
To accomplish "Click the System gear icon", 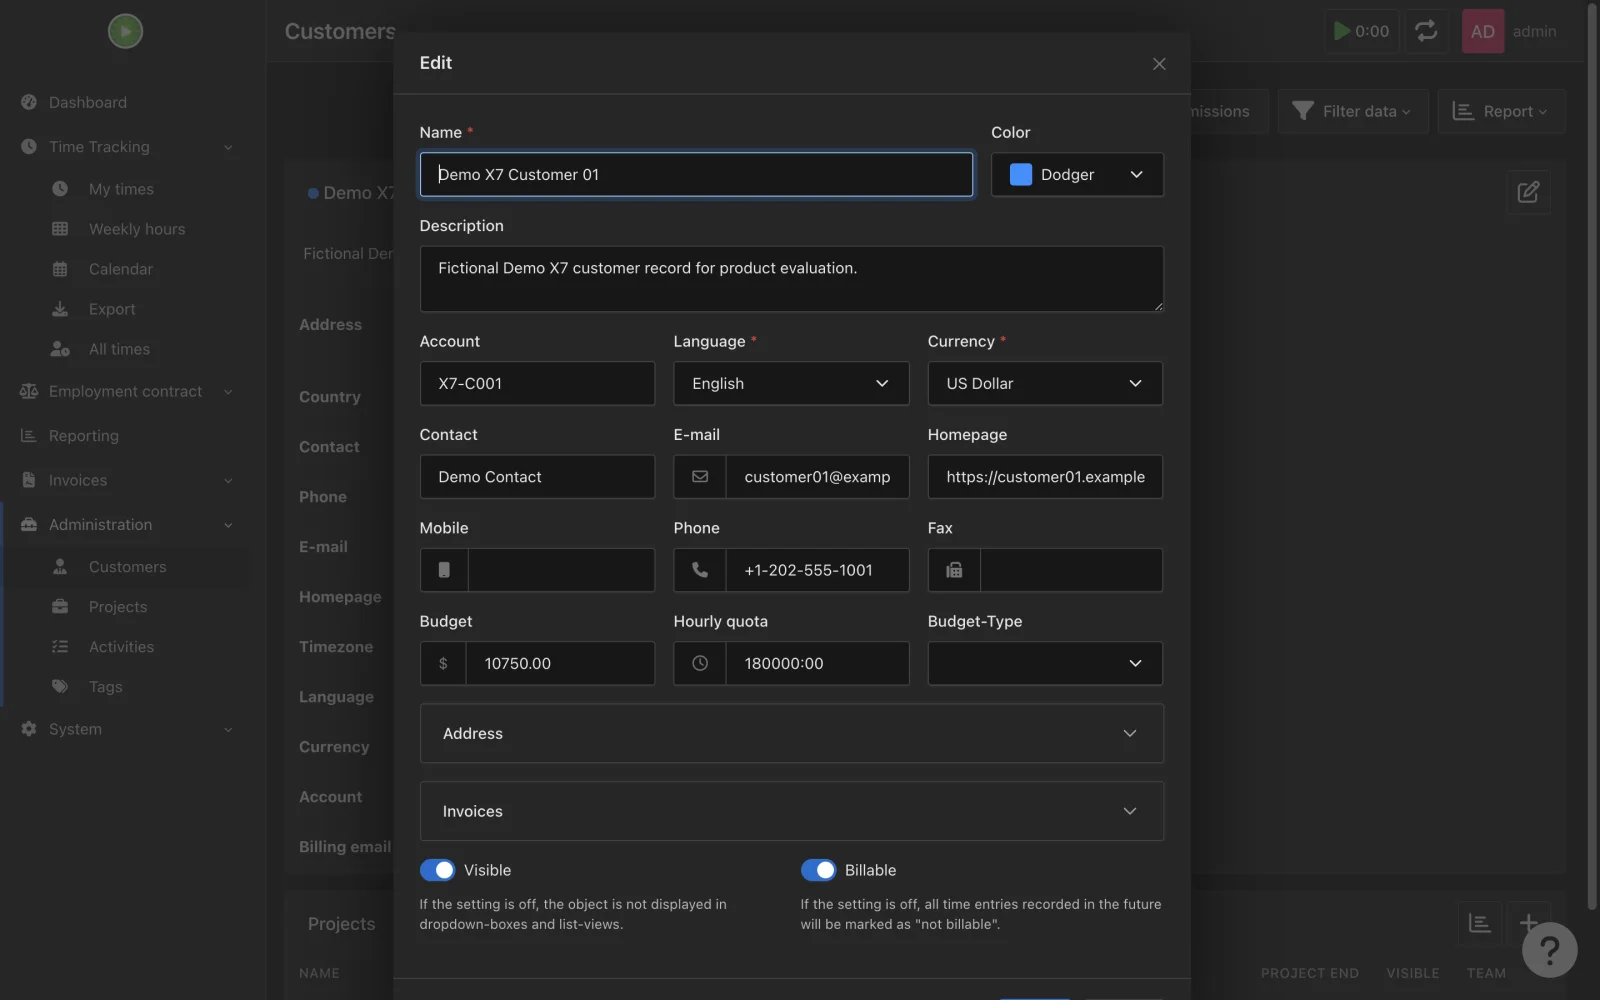I will click(29, 729).
